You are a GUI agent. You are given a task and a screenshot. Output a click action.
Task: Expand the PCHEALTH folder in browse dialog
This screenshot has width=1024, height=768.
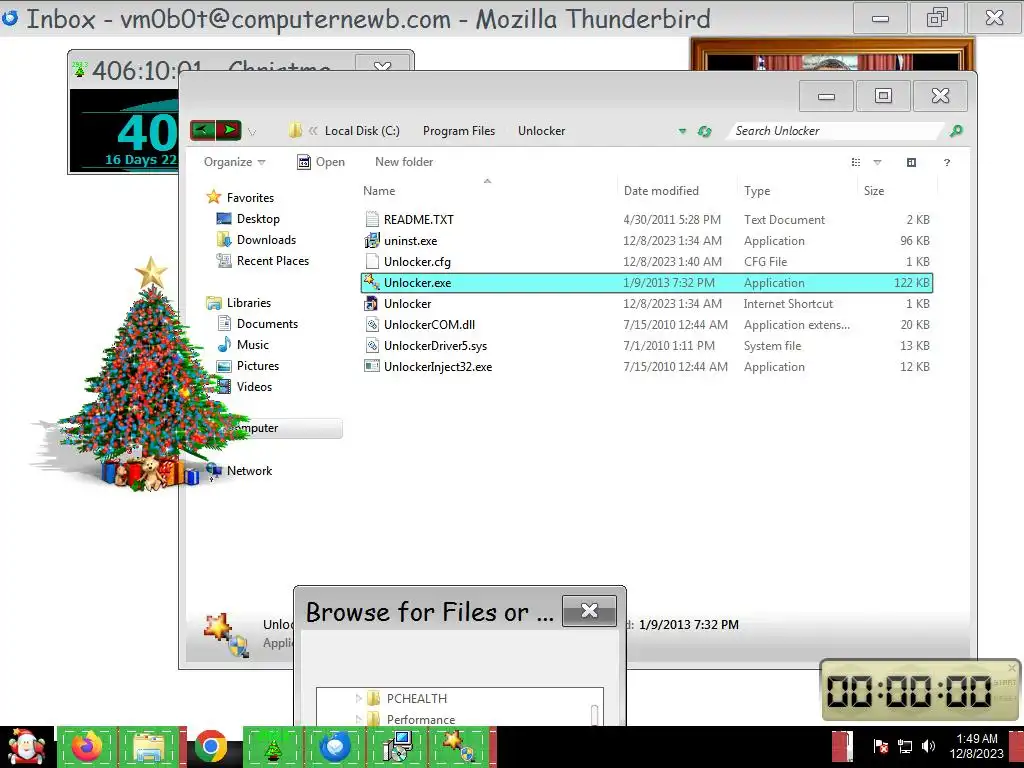tap(358, 698)
